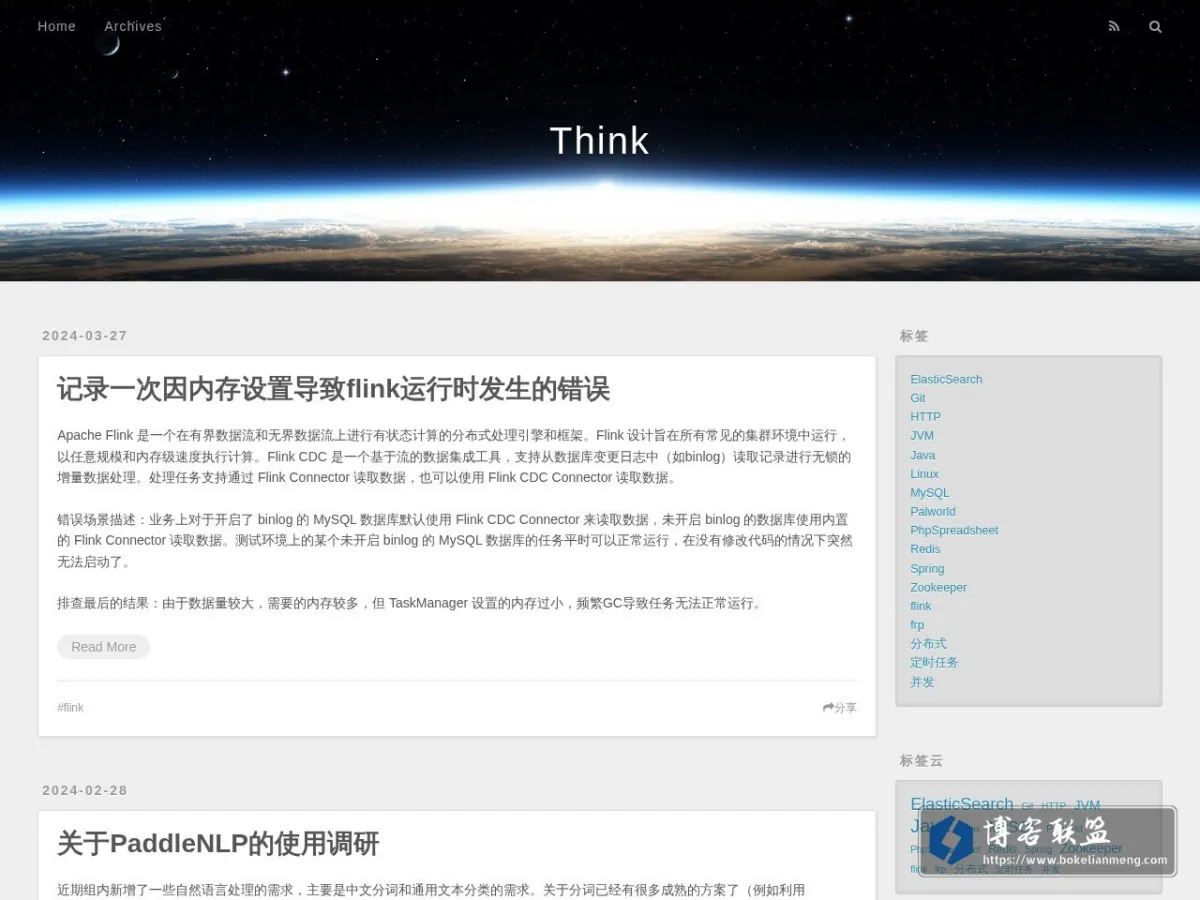Image resolution: width=1200 pixels, height=900 pixels.
Task: Open the post date 2024-02-28
Action: 85,790
